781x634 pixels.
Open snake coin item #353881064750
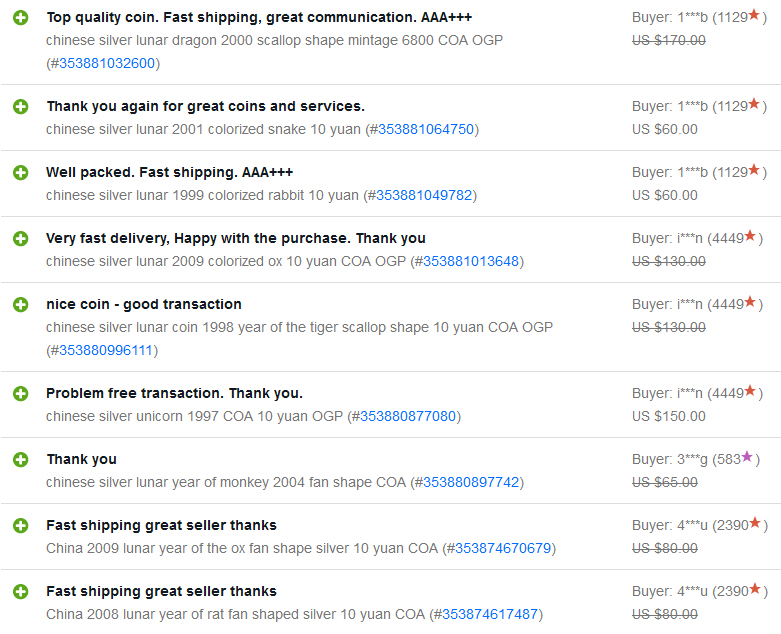426,129
